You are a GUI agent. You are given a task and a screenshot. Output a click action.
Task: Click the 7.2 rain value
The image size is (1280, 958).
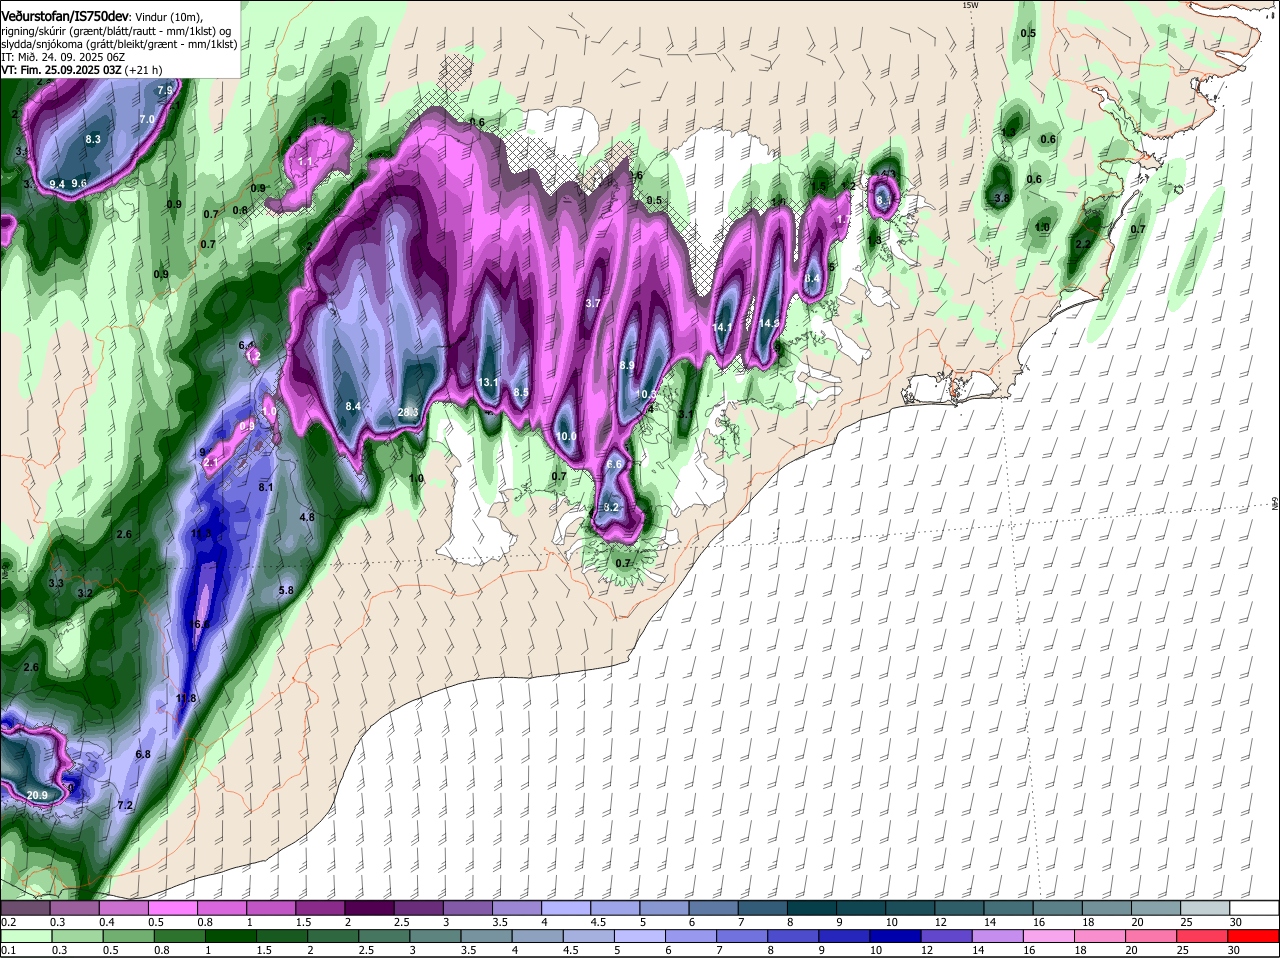click(x=125, y=806)
